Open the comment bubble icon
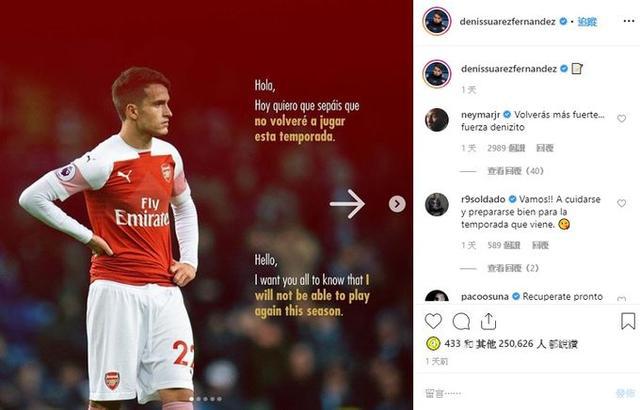 (x=461, y=321)
